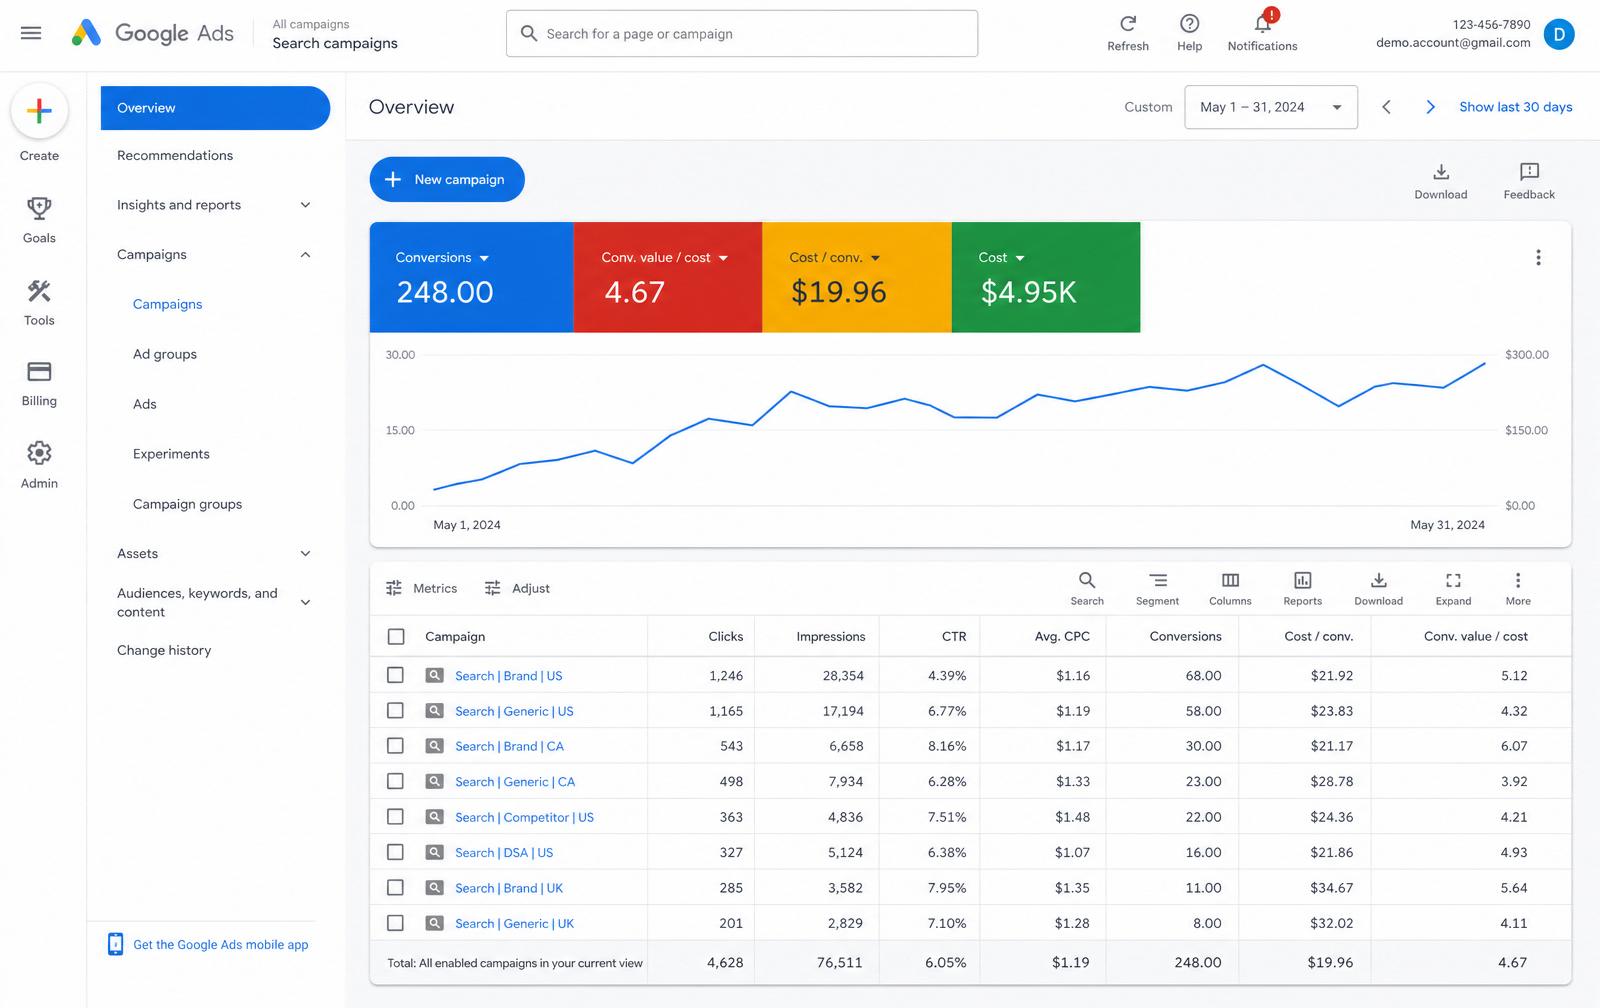Open Search | Competitor | US campaign
The image size is (1600, 1008).
point(524,817)
